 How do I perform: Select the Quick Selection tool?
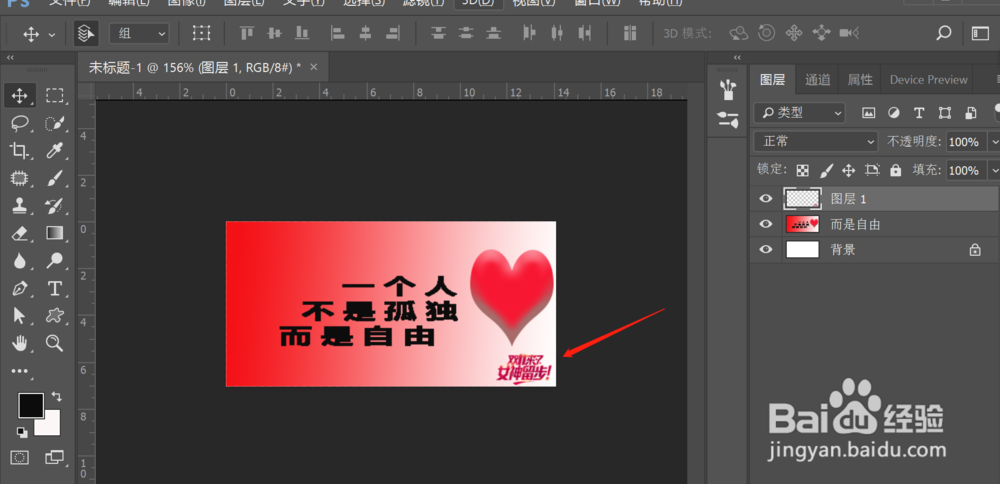[x=55, y=123]
